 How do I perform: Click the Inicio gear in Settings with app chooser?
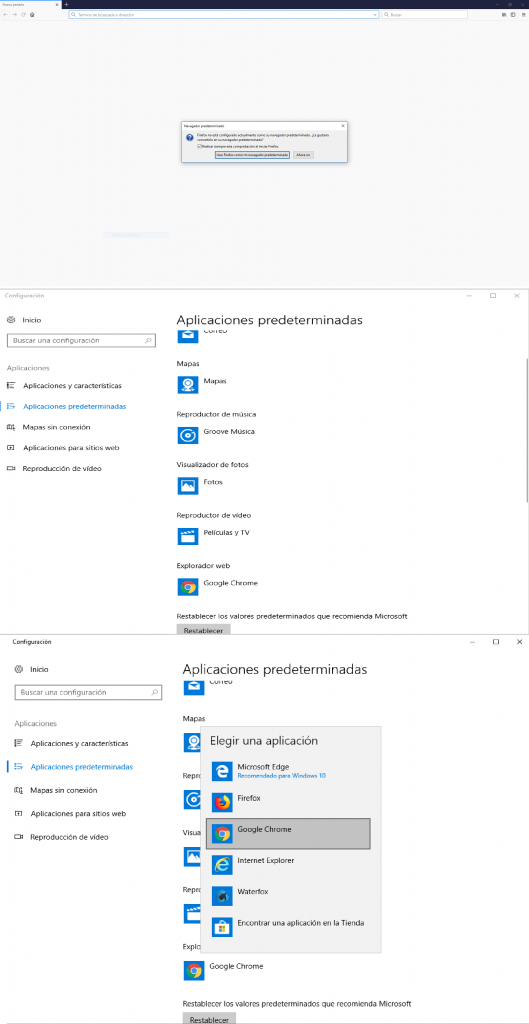coord(18,669)
